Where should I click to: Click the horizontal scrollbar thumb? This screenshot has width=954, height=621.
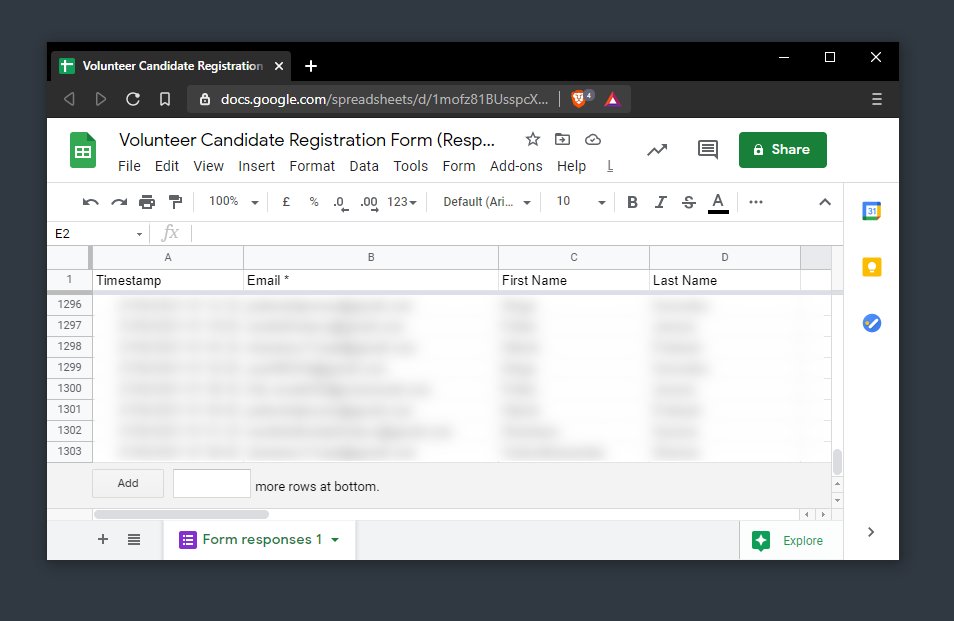pos(181,515)
